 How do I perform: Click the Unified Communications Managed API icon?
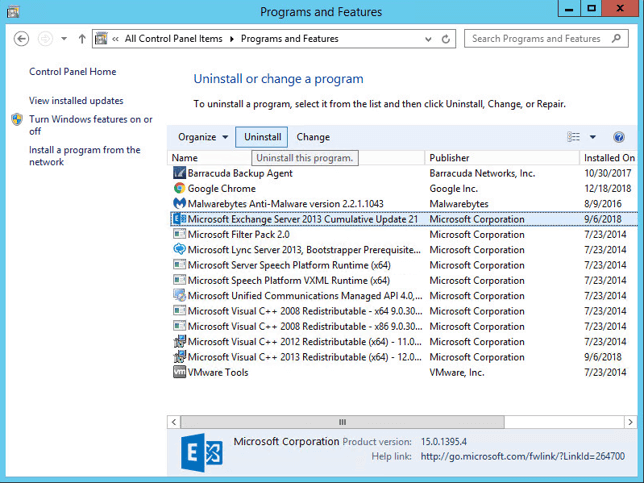[179, 295]
